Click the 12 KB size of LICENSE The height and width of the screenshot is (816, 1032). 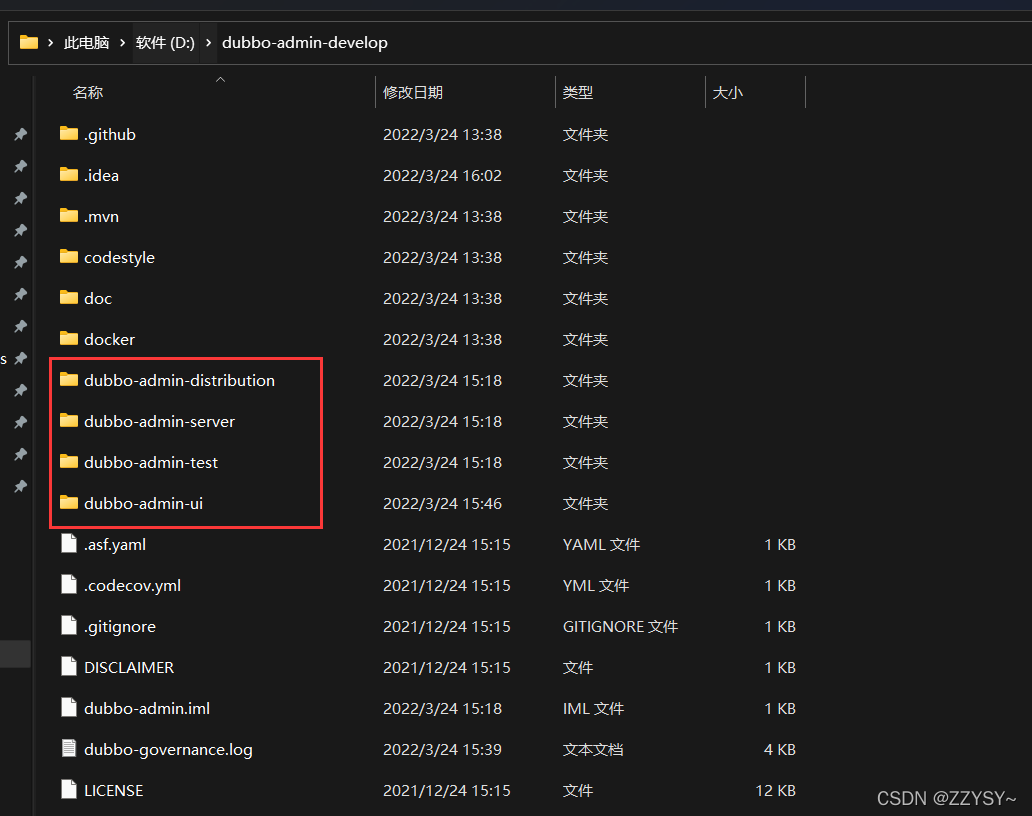point(775,790)
